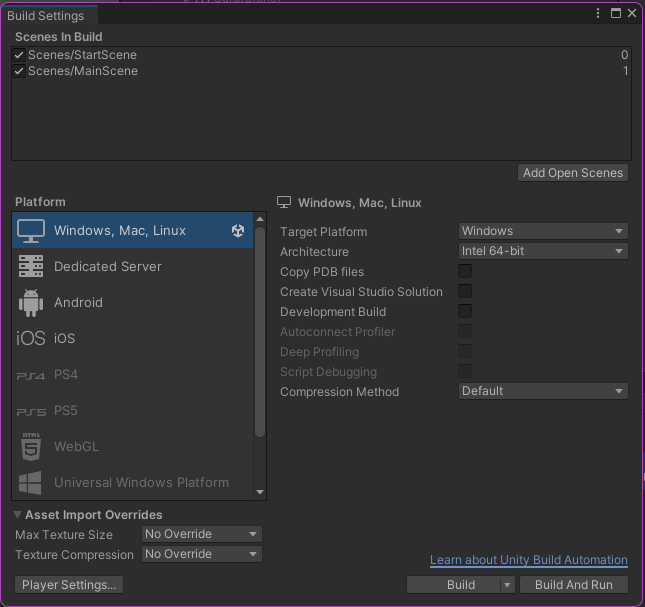Click the Platform heading
The height and width of the screenshot is (607, 645).
40,202
